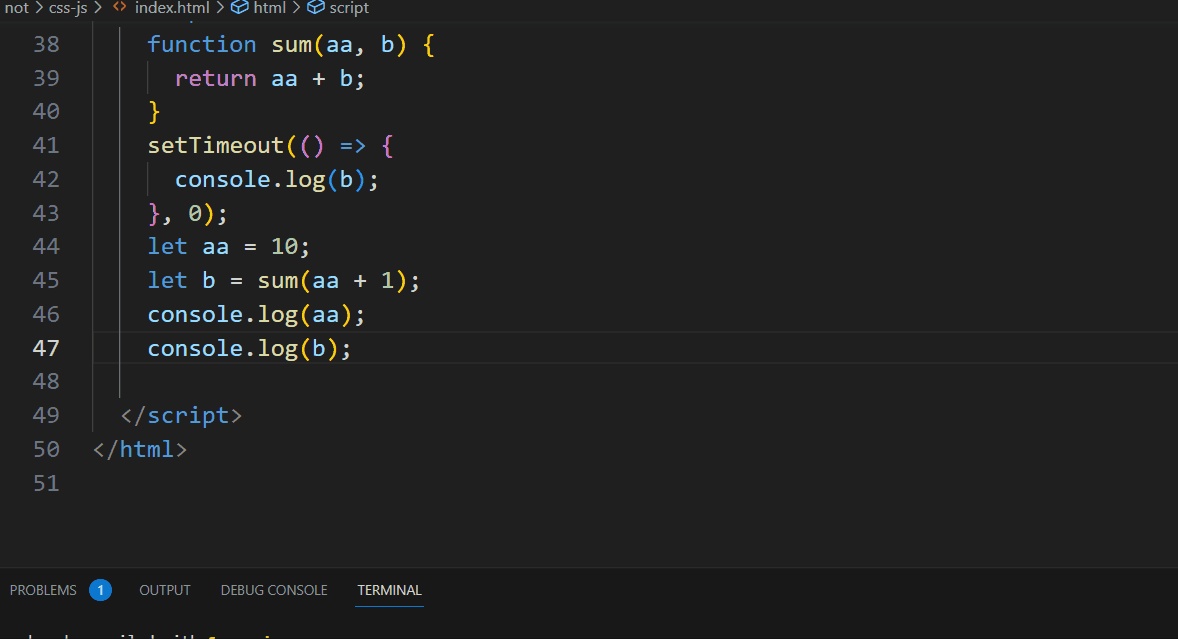This screenshot has width=1178, height=639.
Task: Click the 'function' keyword on line 38
Action: 201,44
